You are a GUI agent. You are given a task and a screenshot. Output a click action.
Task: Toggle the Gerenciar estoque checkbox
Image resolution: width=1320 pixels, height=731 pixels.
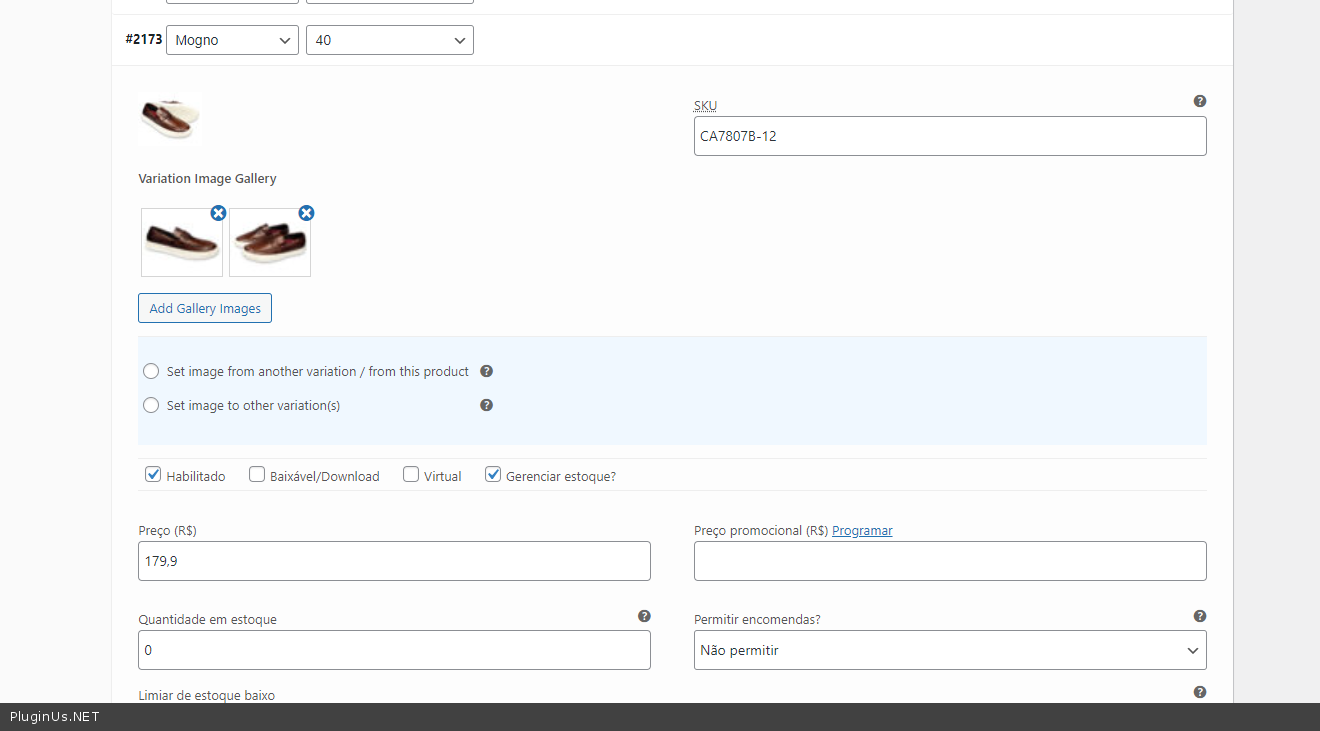pos(493,475)
